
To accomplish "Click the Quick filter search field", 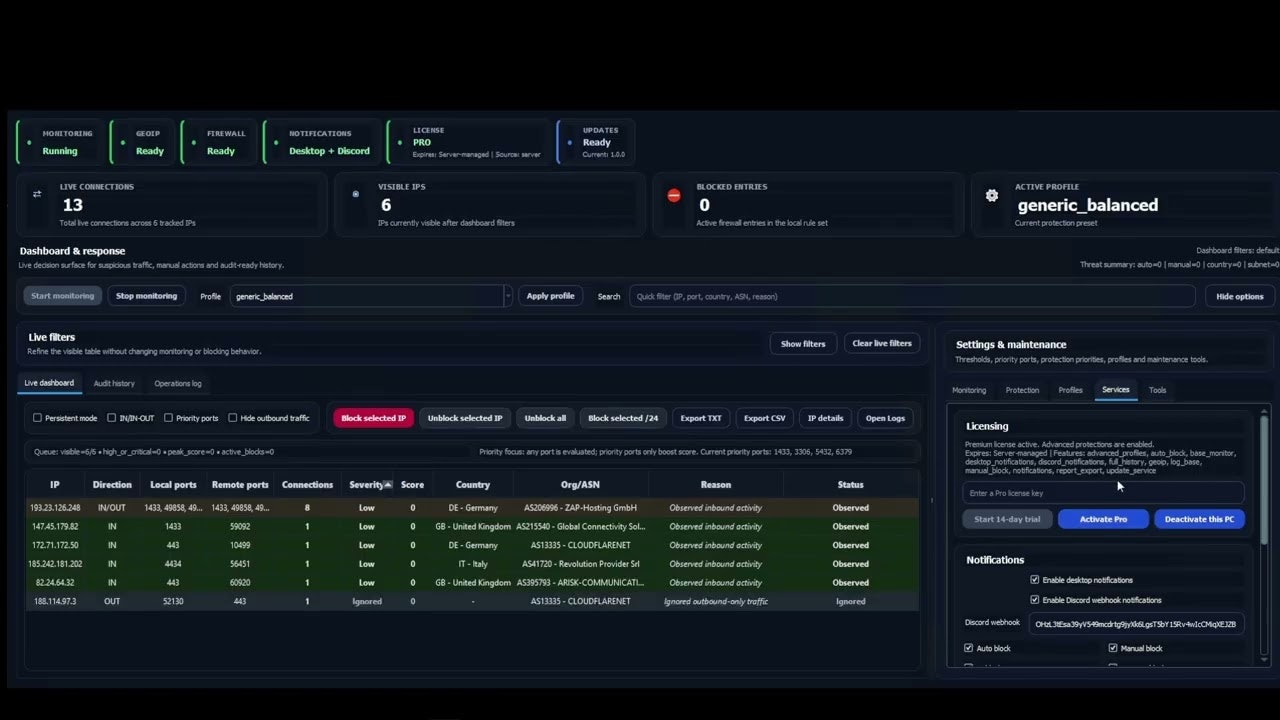I will pyautogui.click(x=912, y=296).
